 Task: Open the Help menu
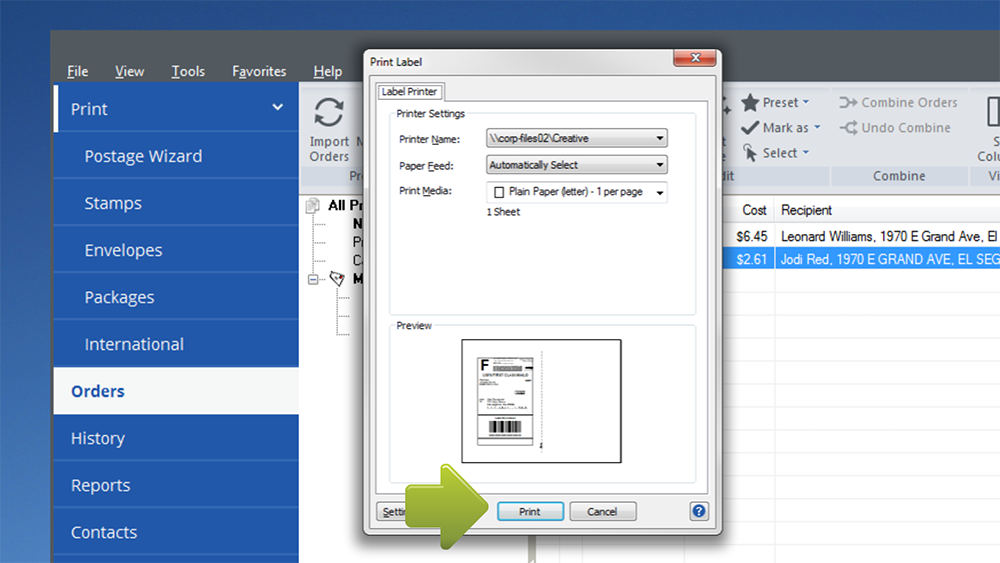click(x=328, y=71)
